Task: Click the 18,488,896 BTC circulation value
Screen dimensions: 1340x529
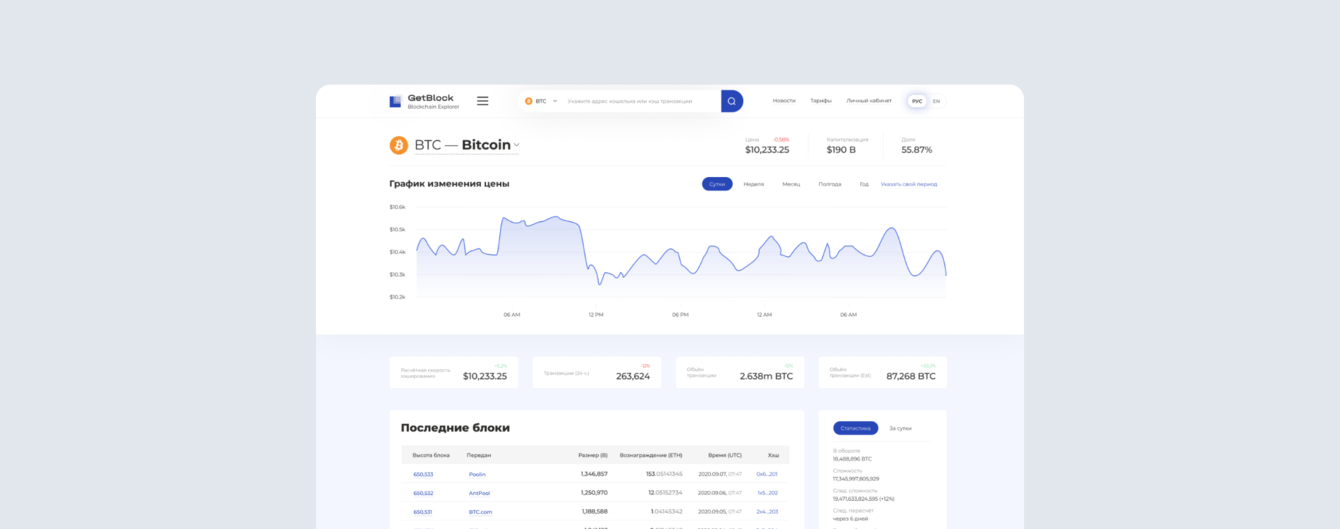Action: [852, 459]
